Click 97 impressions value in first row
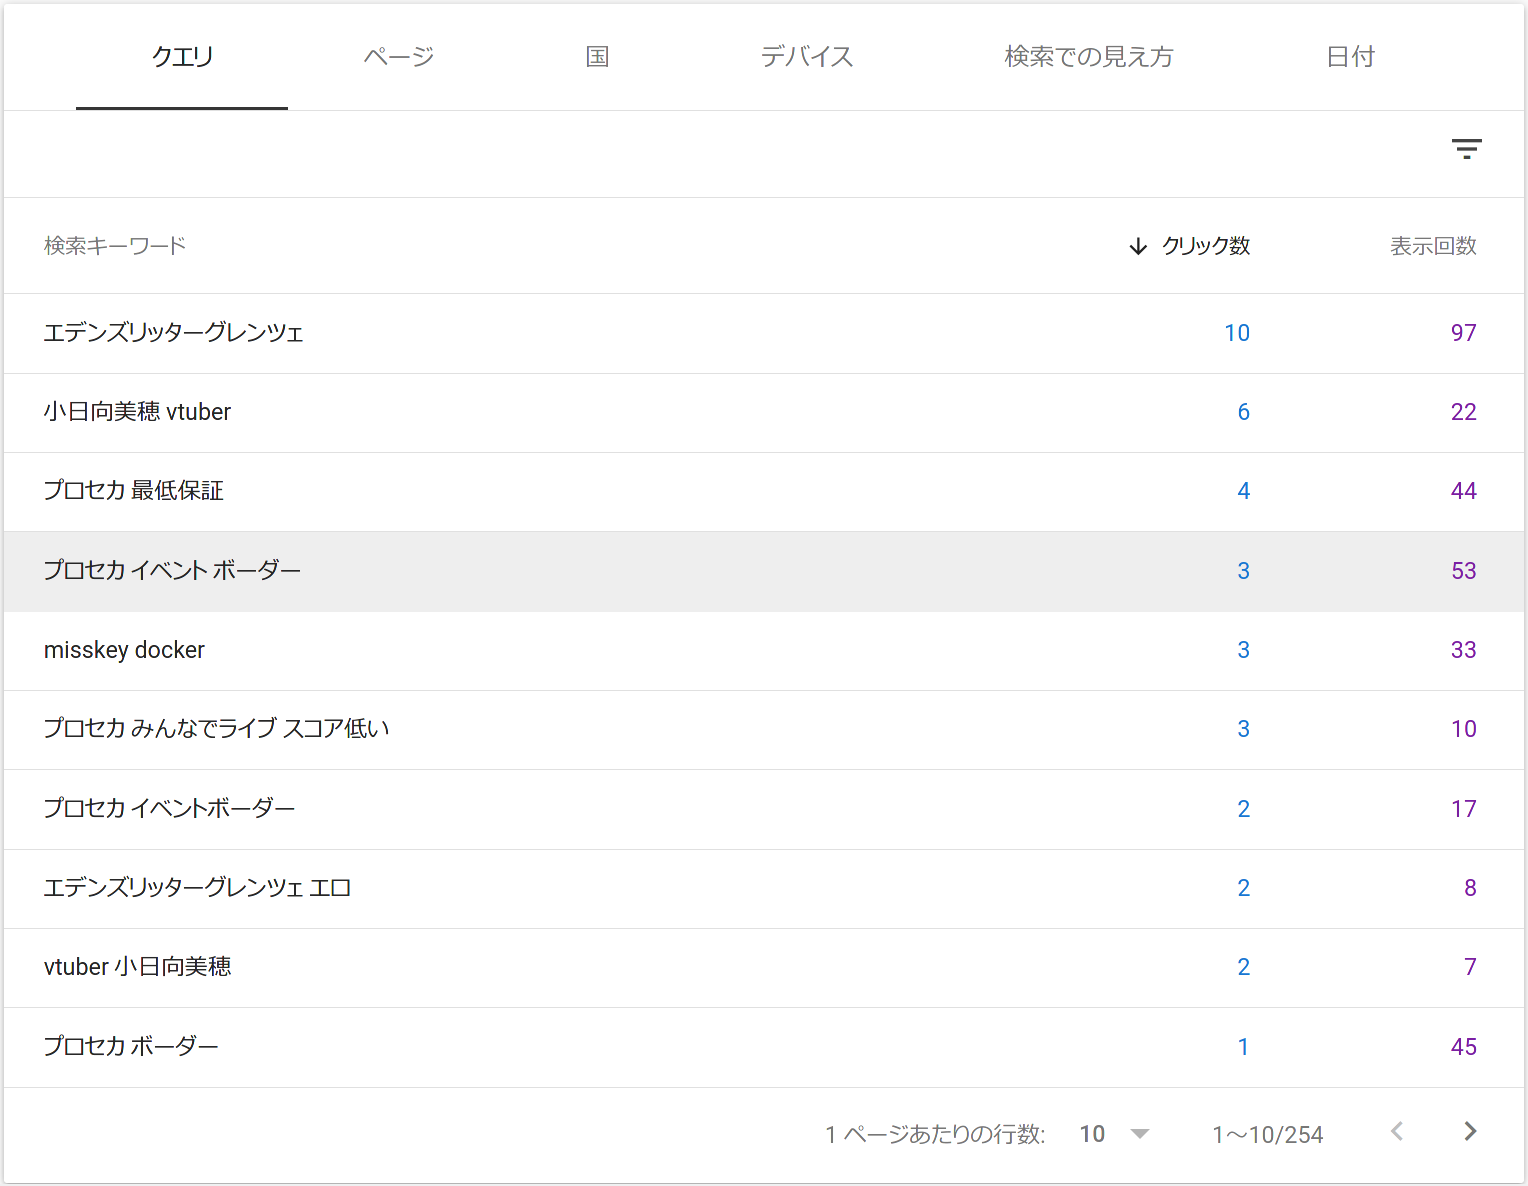 [x=1464, y=333]
